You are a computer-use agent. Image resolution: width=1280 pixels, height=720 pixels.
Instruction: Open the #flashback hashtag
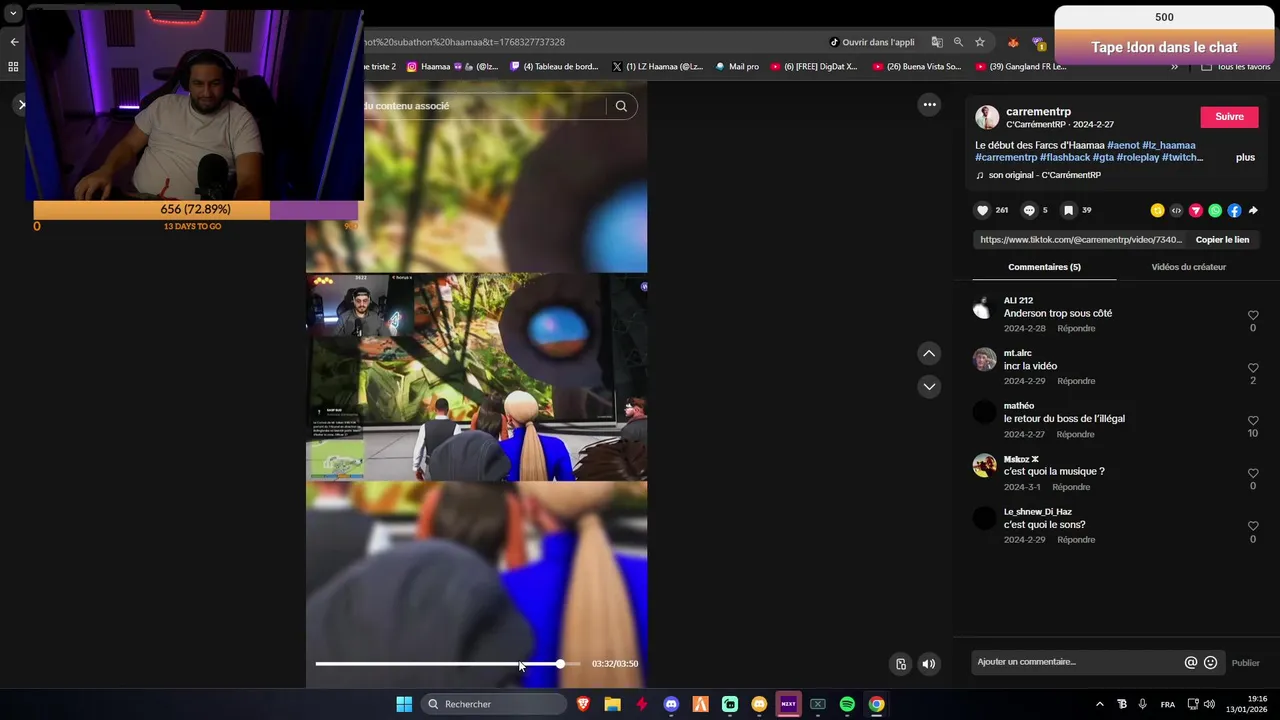(1063, 157)
